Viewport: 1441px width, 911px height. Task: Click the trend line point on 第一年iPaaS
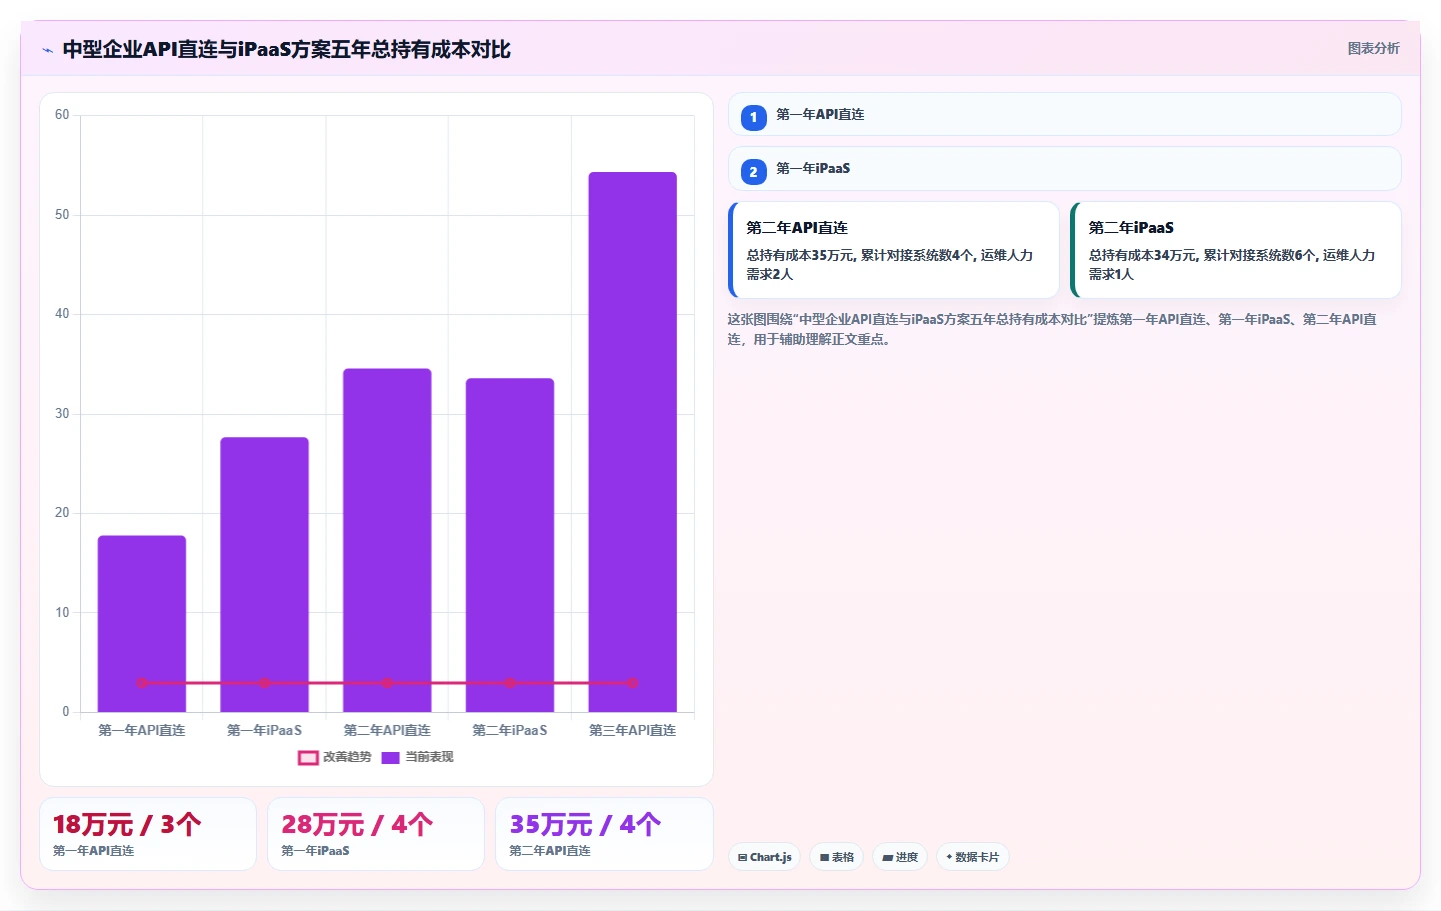tap(264, 683)
